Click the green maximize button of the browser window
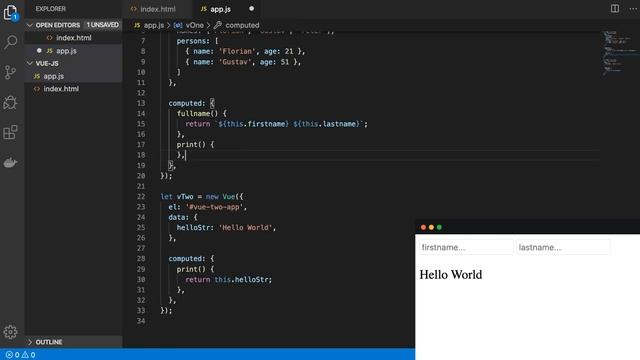 (x=439, y=227)
